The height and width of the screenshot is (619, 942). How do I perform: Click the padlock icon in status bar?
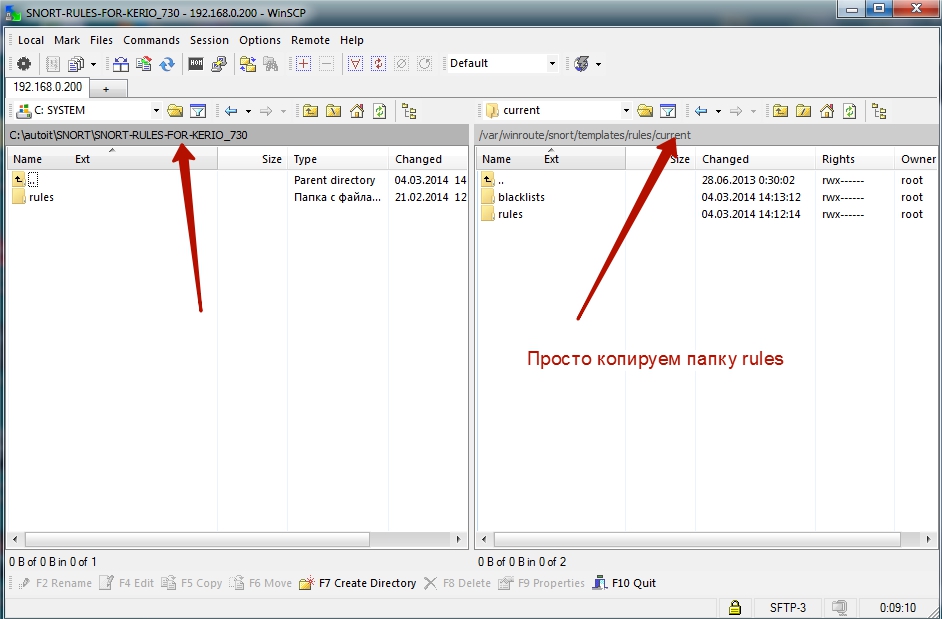click(x=734, y=607)
